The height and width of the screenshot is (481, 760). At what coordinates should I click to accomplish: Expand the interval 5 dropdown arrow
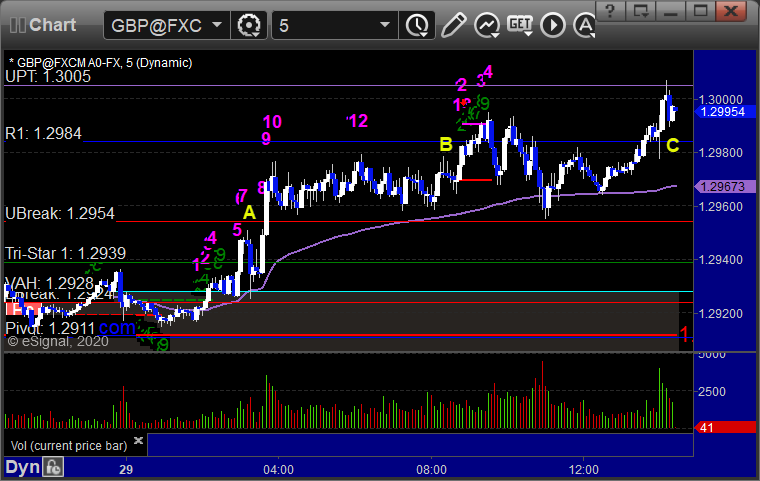[385, 25]
